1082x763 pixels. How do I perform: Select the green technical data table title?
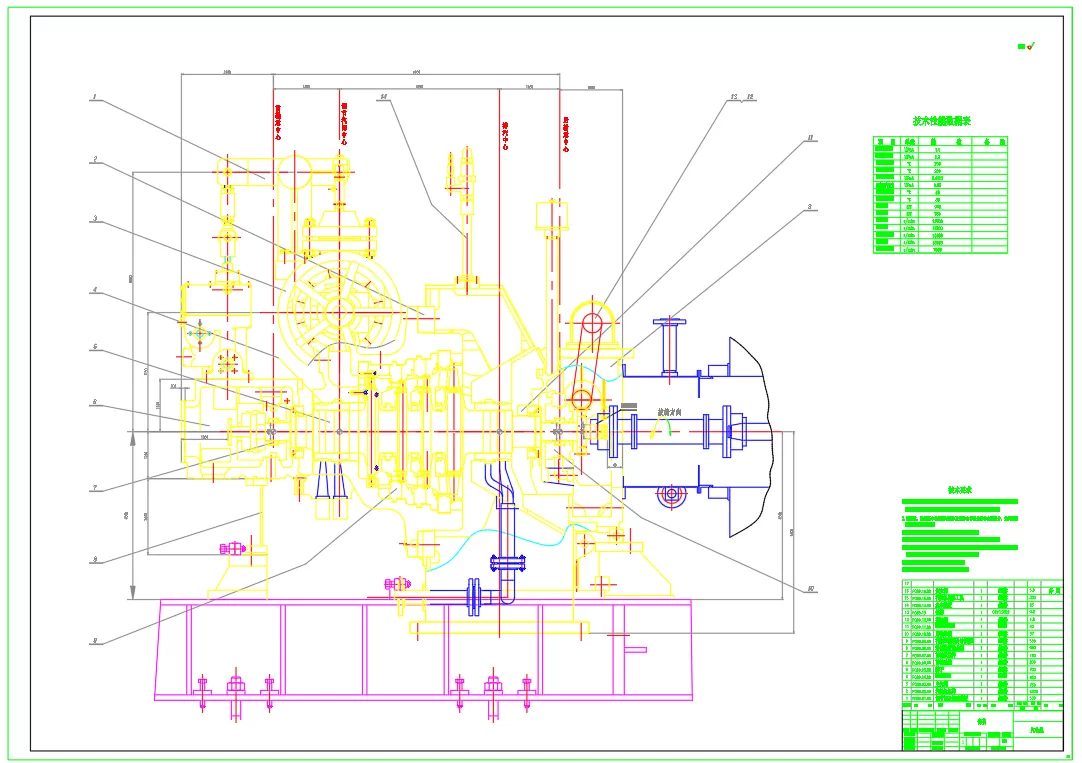point(941,121)
